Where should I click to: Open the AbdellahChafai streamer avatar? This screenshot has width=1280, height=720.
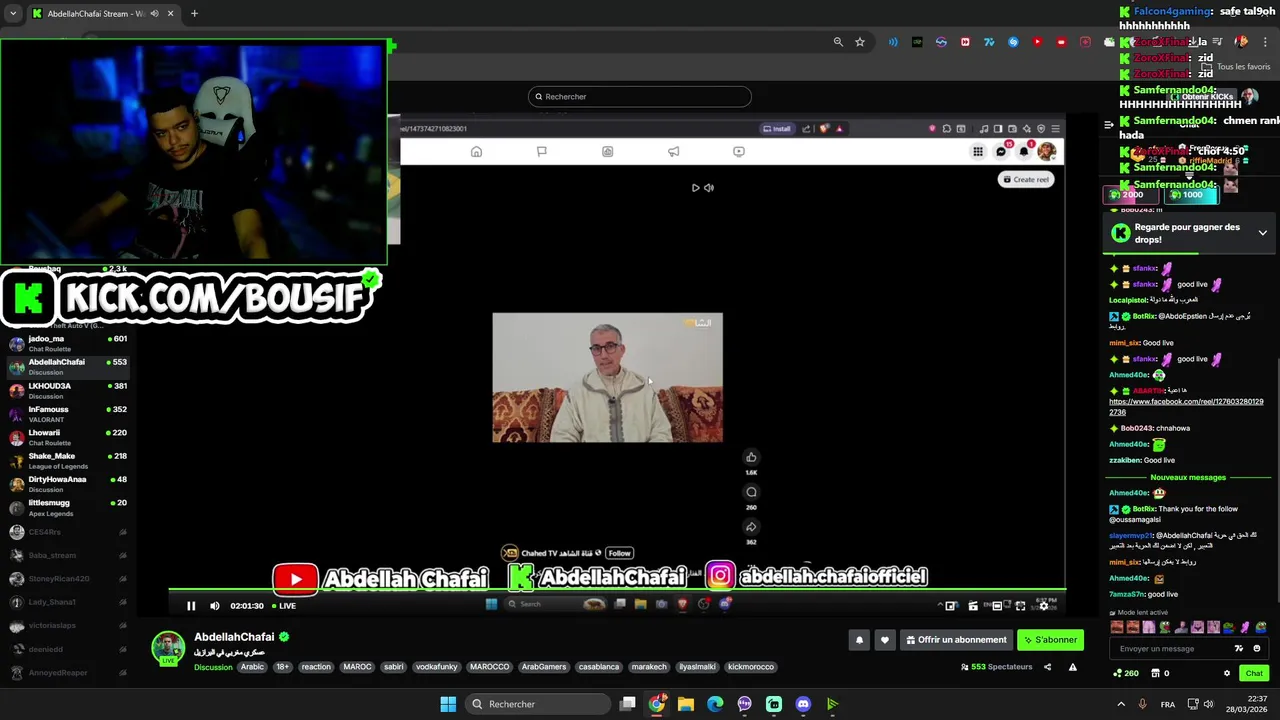[168, 647]
